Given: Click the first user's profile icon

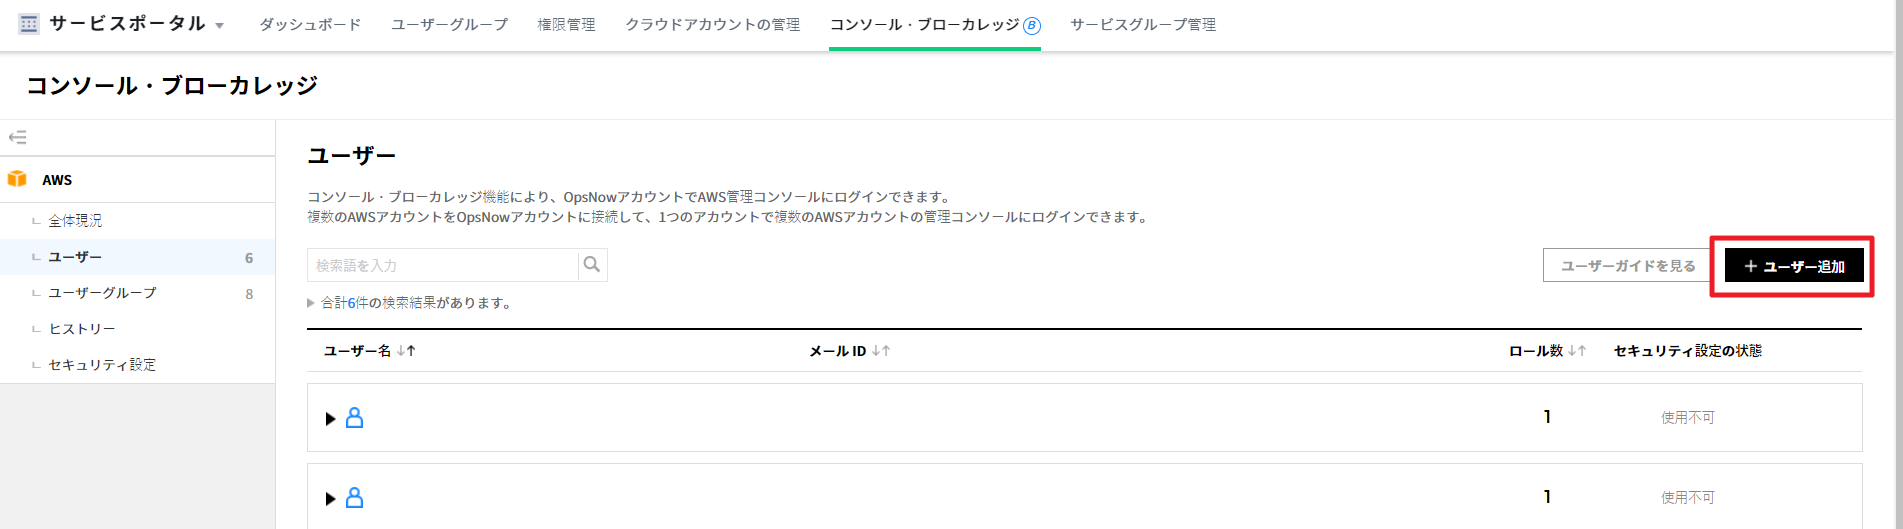Looking at the screenshot, I should click(354, 418).
